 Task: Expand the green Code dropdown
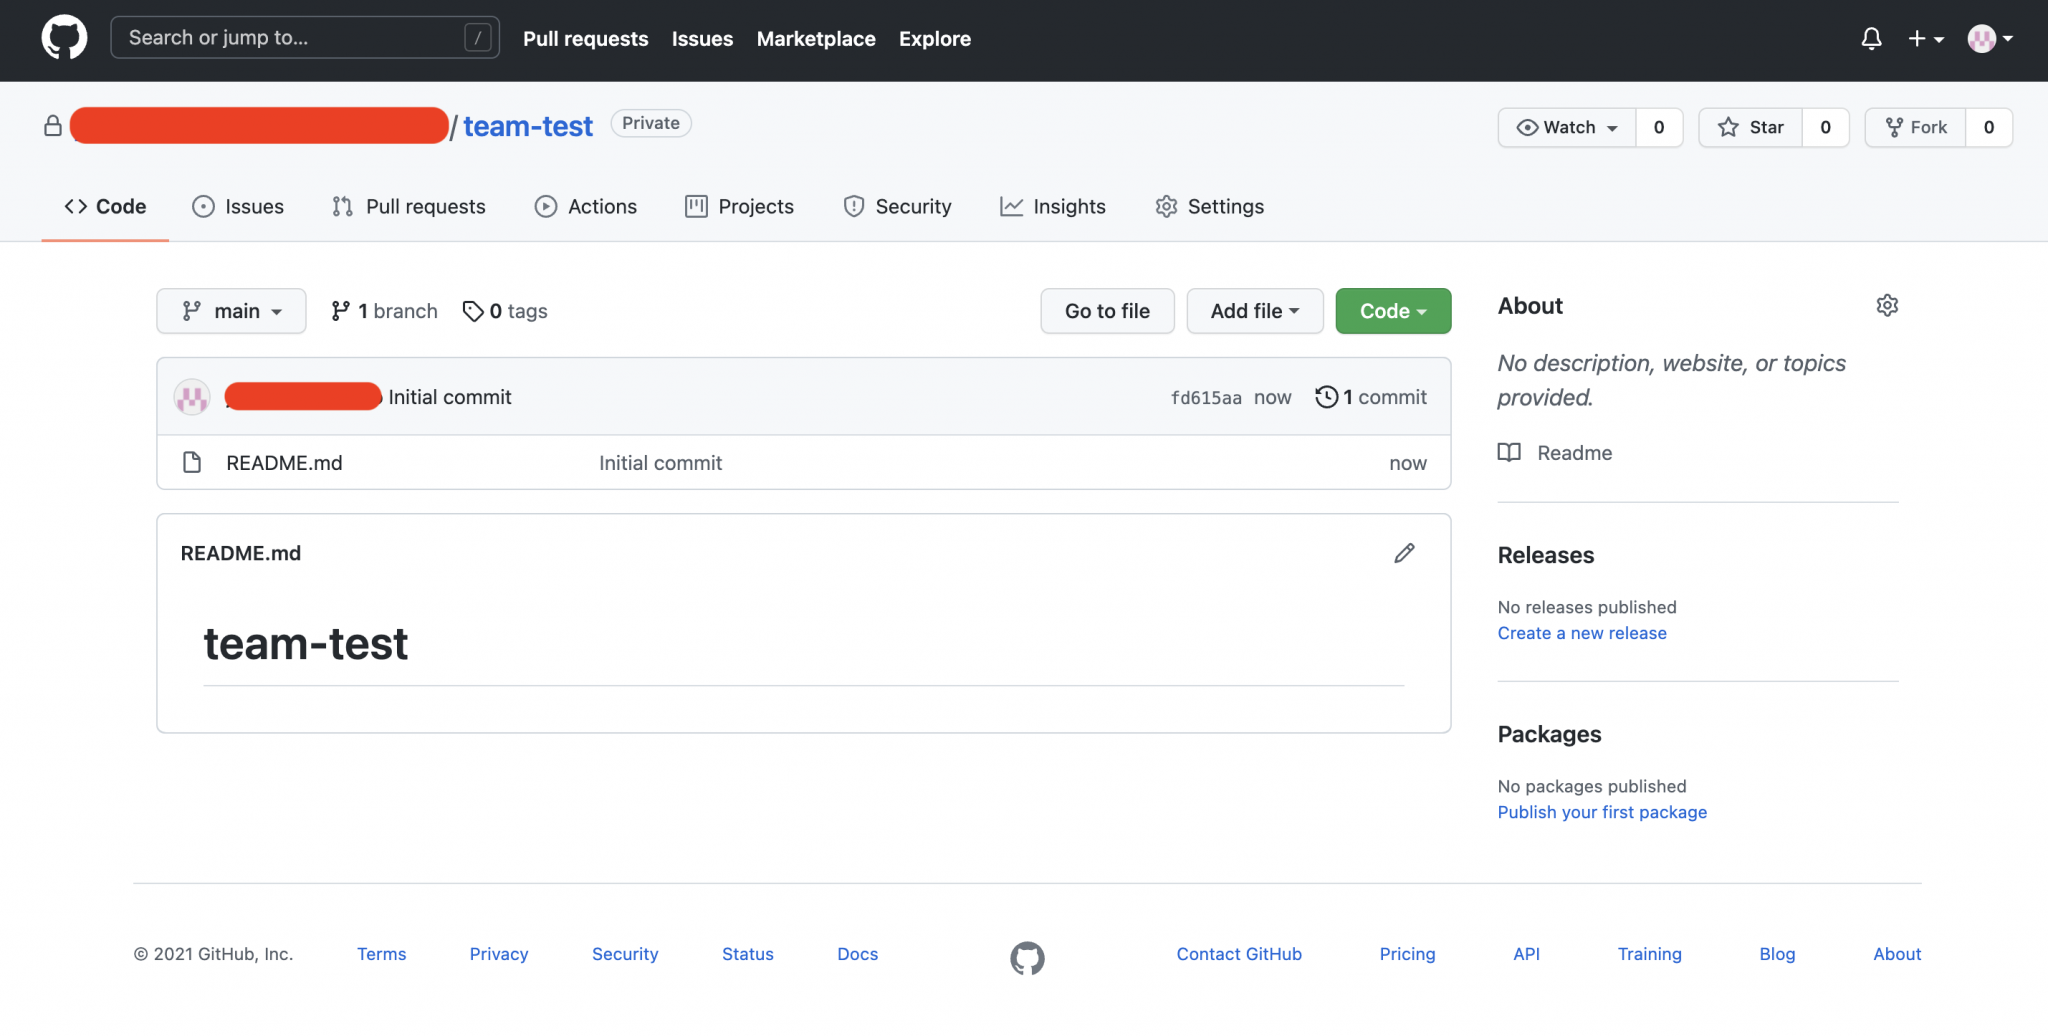[x=1392, y=311]
